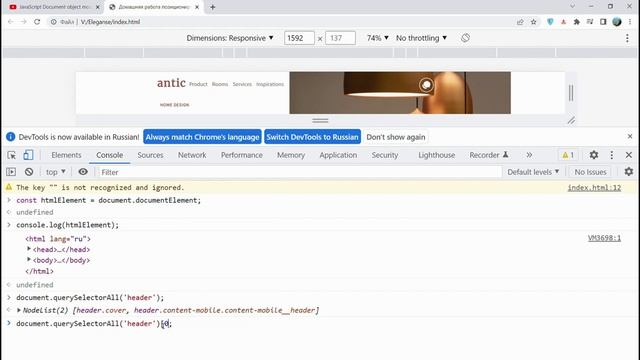Open Default levels dropdown
The image size is (640, 360).
point(533,172)
